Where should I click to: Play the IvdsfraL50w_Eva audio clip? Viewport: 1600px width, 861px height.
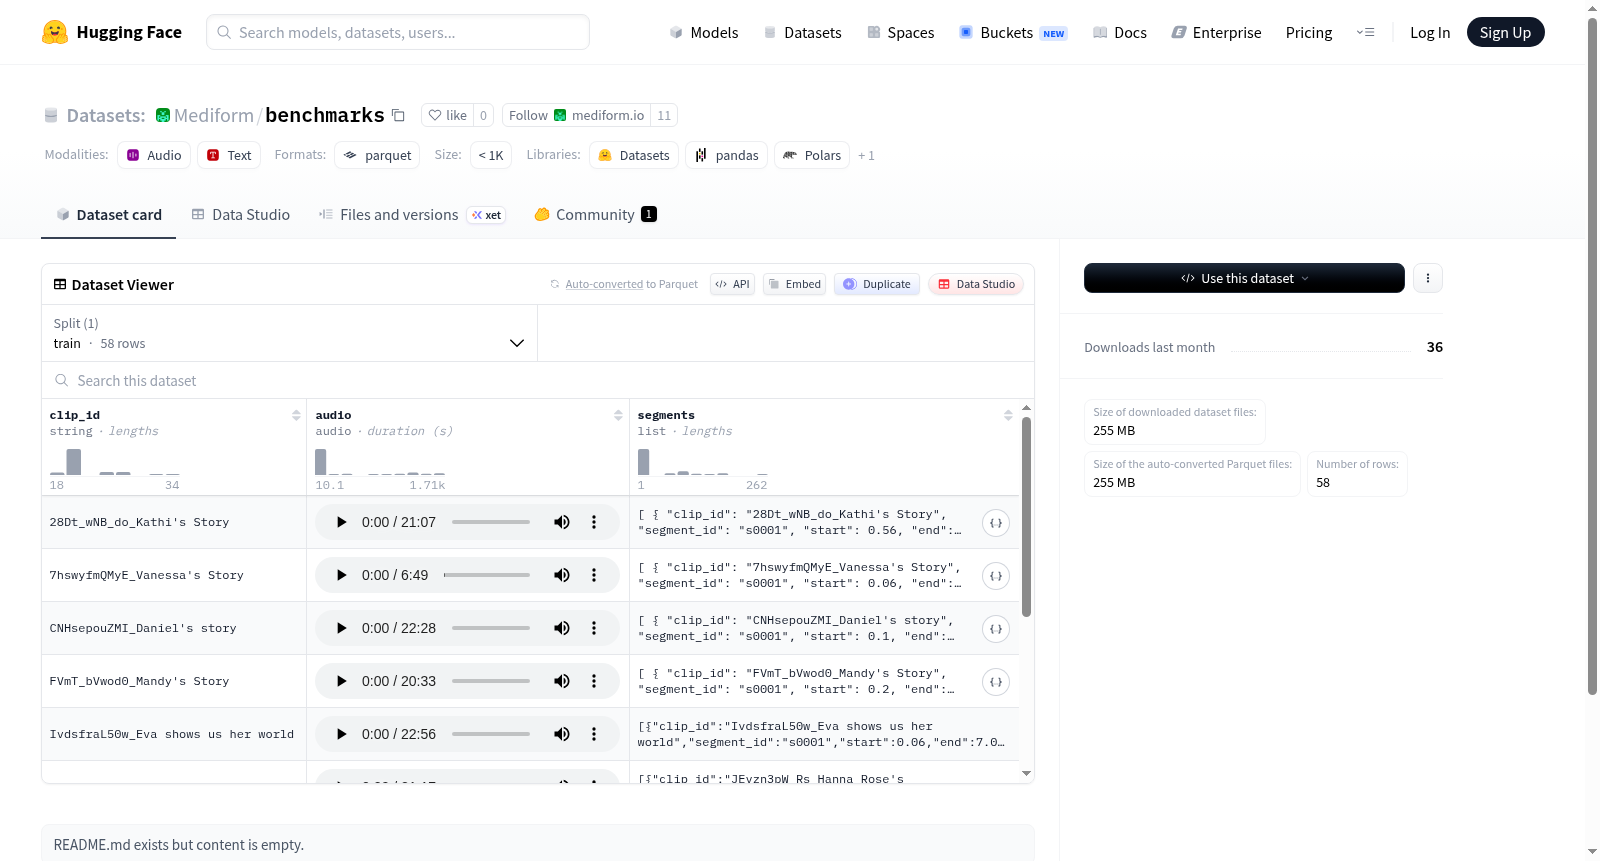pos(341,734)
